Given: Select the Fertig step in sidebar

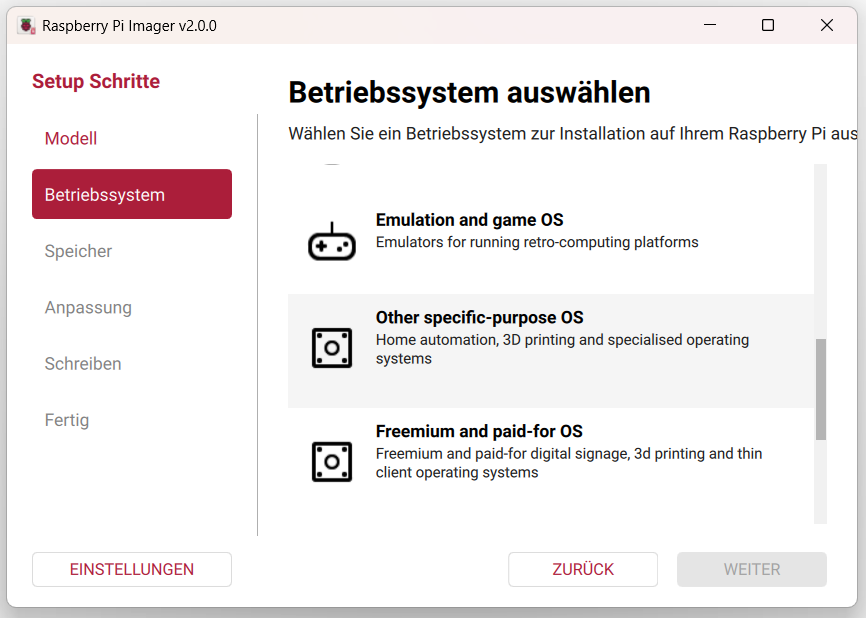Looking at the screenshot, I should (x=67, y=420).
